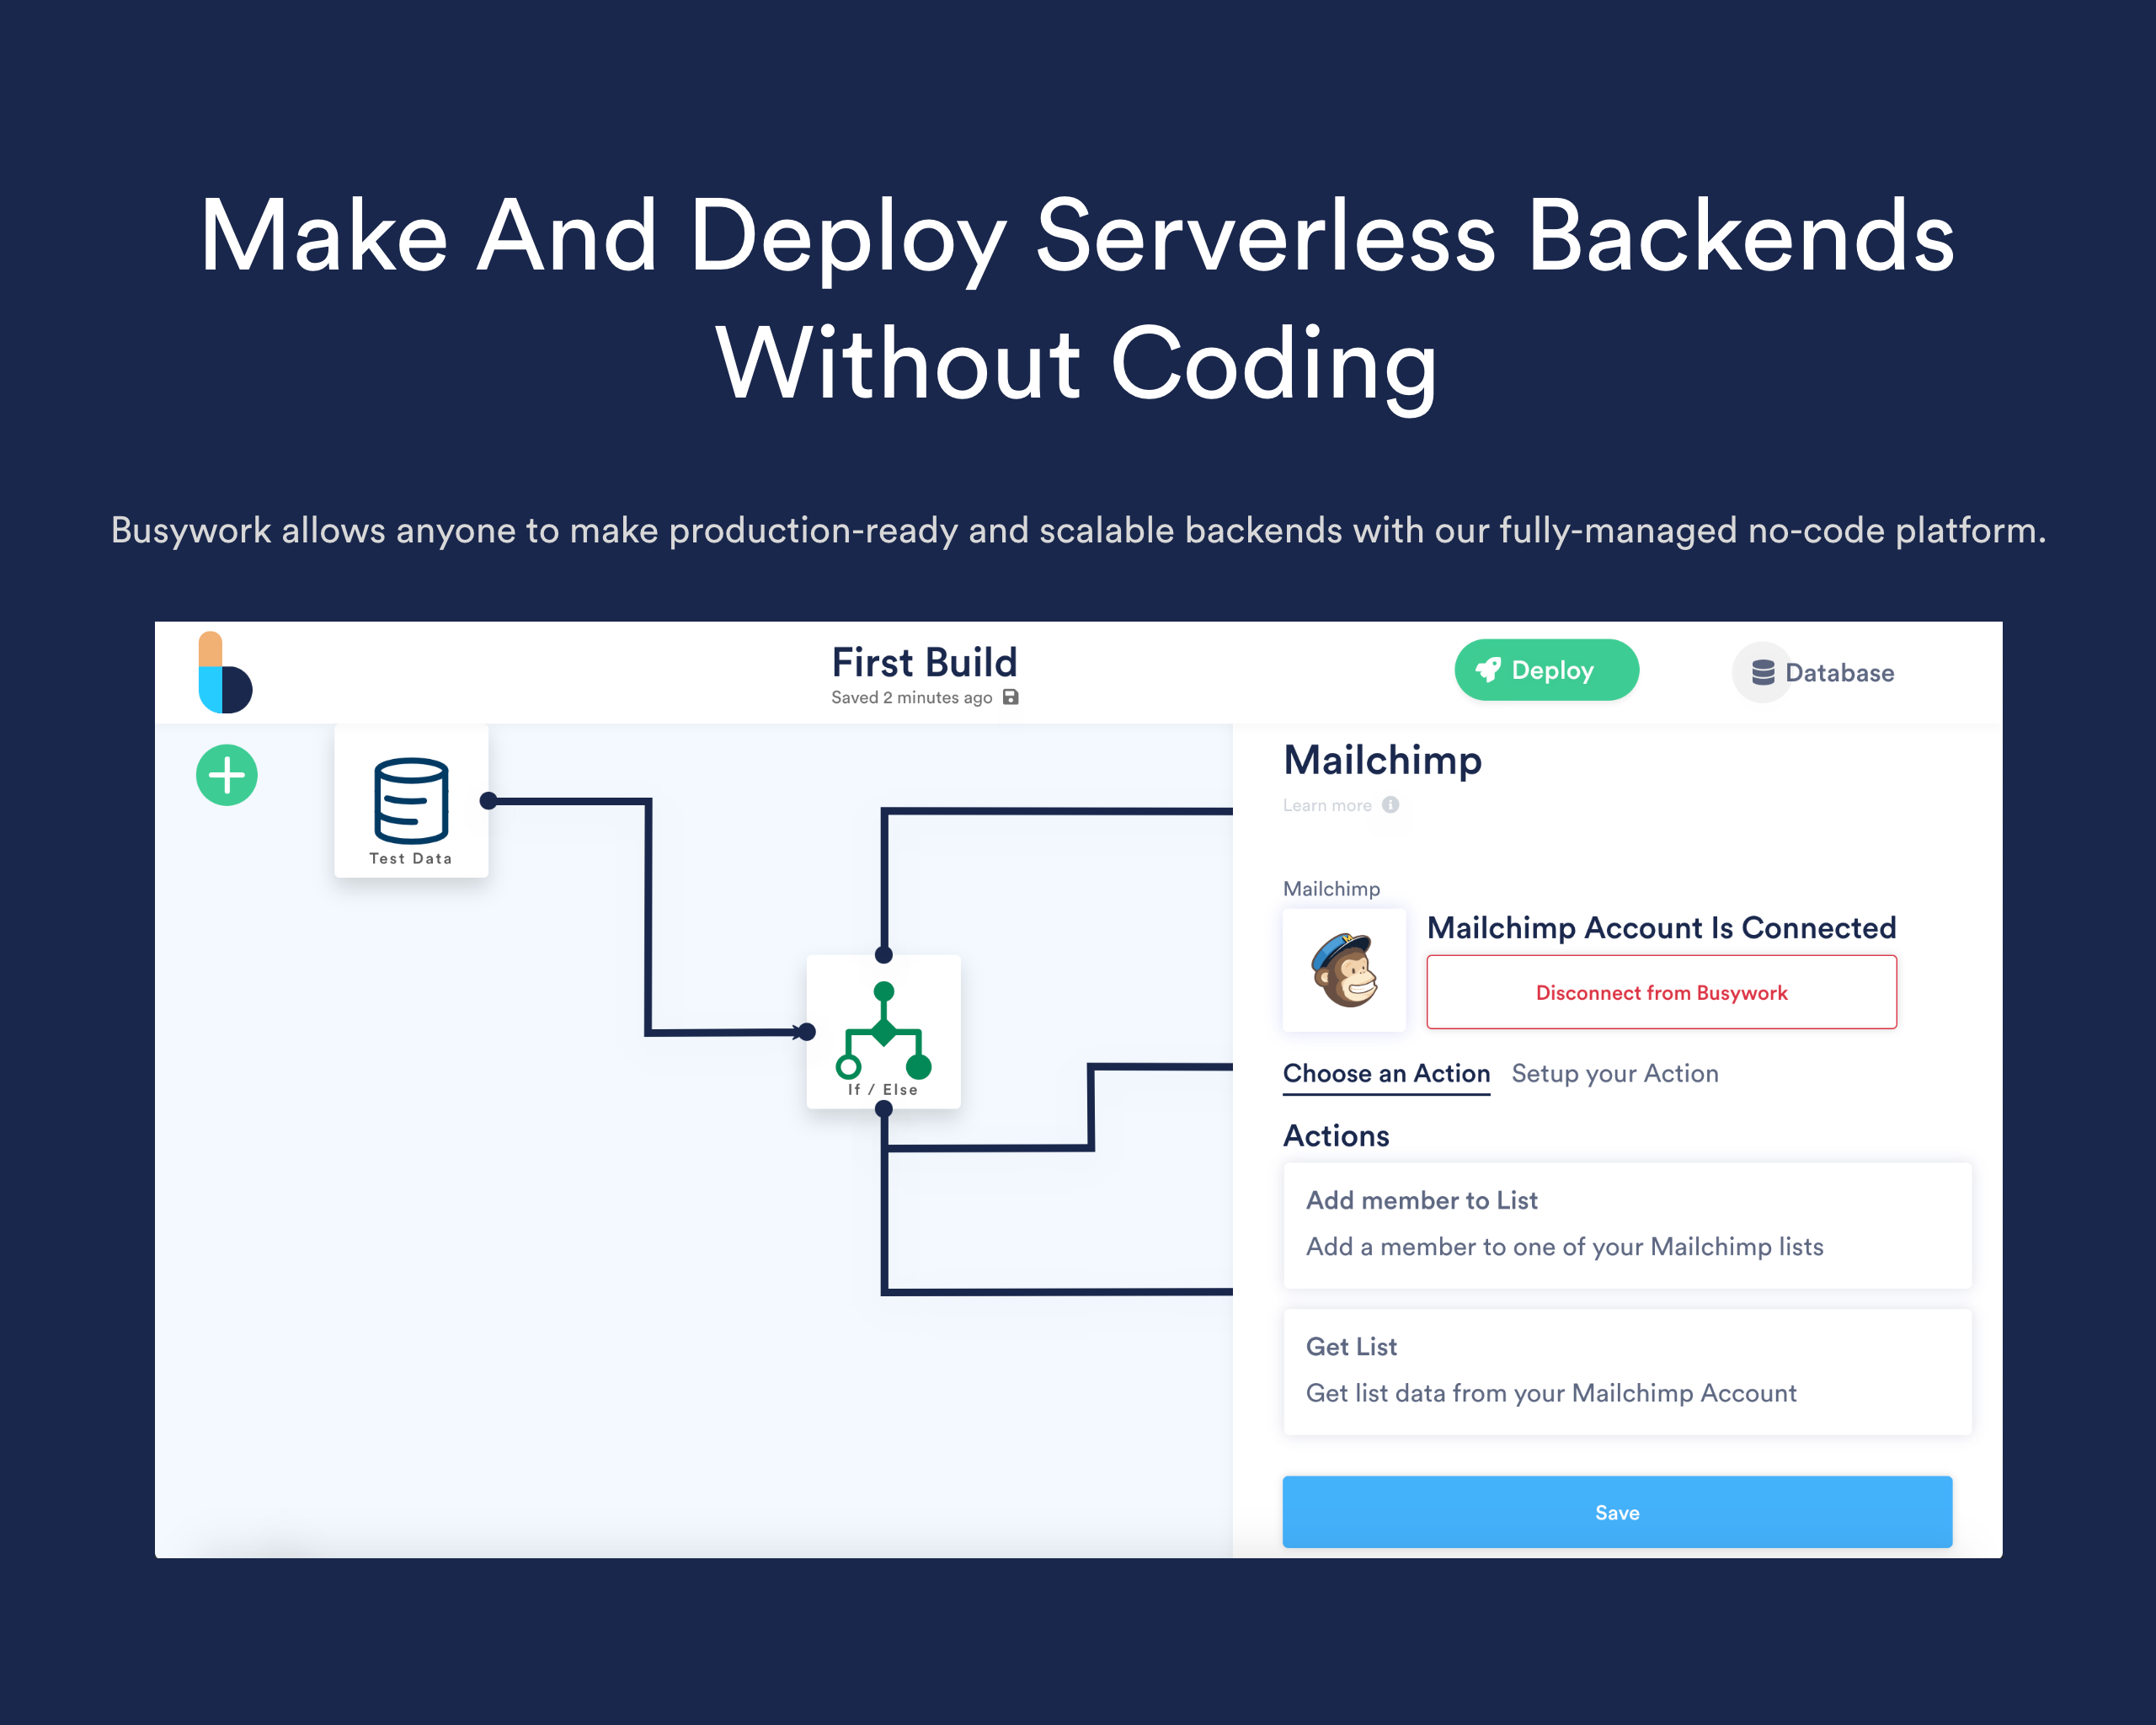This screenshot has width=2156, height=1725.
Task: Switch to Setup your Action tab
Action: pyautogui.click(x=1614, y=1073)
